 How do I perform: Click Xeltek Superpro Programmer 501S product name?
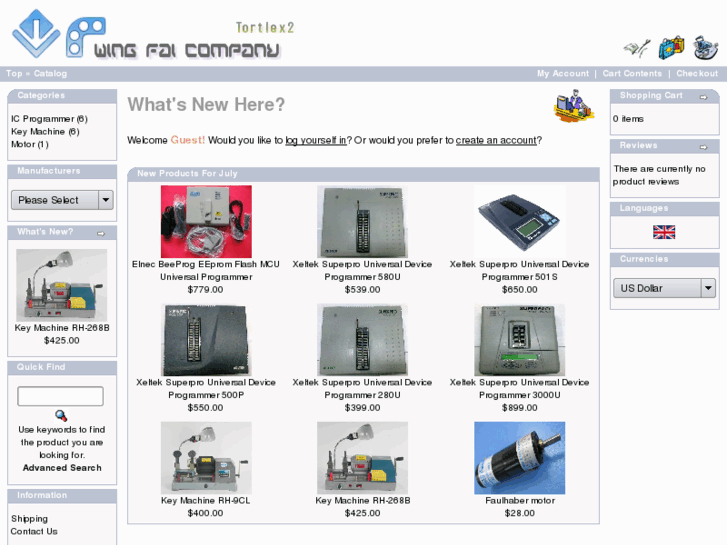tap(519, 270)
